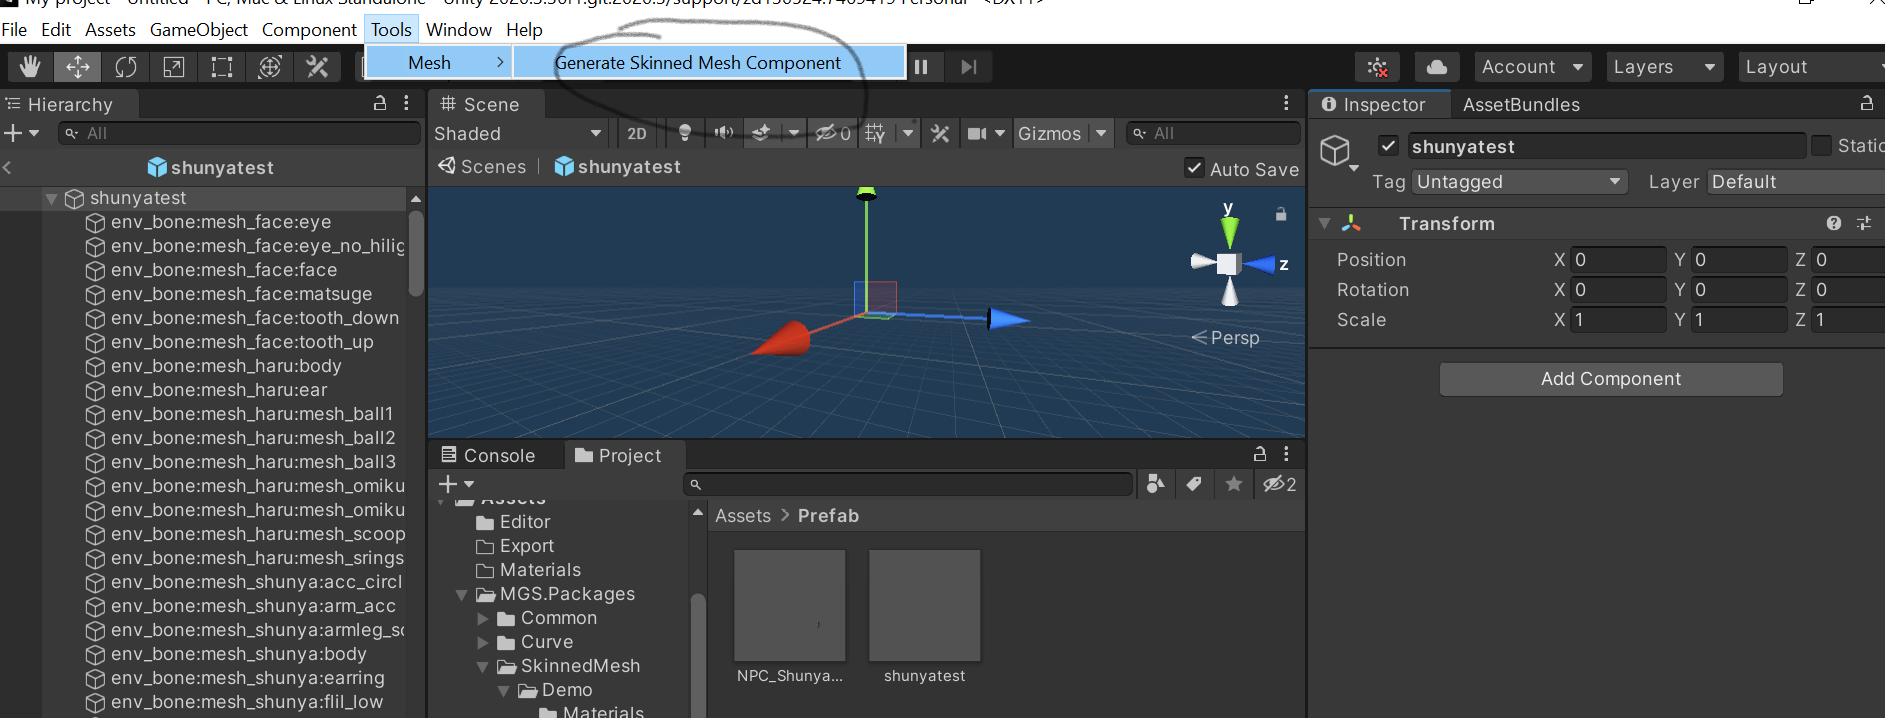1885x718 pixels.
Task: Select the Rect tool
Action: point(222,67)
